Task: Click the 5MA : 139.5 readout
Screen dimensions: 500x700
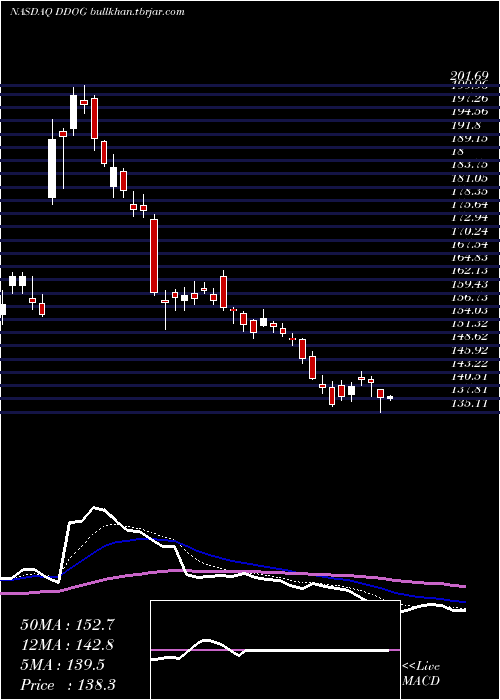Action: pyautogui.click(x=62, y=665)
